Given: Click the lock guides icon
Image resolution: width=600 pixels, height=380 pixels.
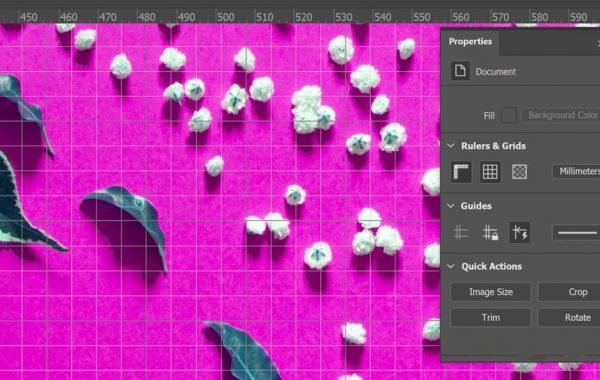Looking at the screenshot, I should [490, 232].
